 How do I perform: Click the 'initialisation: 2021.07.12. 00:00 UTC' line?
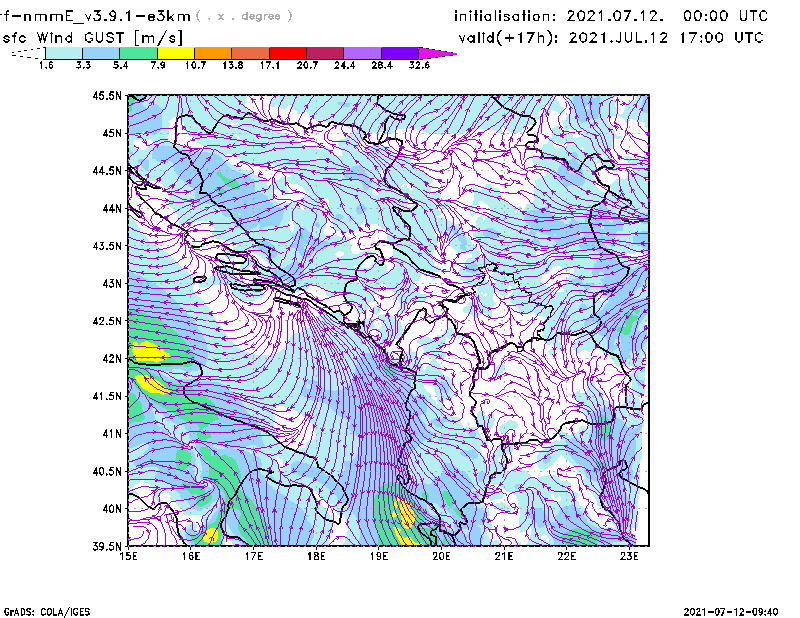point(611,16)
